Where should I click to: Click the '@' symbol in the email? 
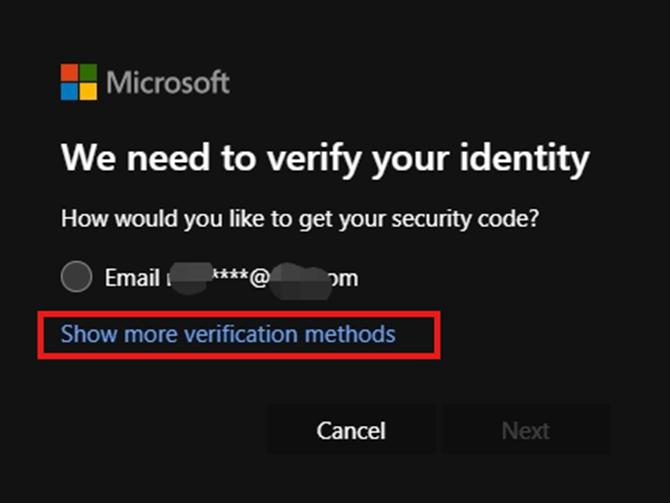click(x=259, y=278)
